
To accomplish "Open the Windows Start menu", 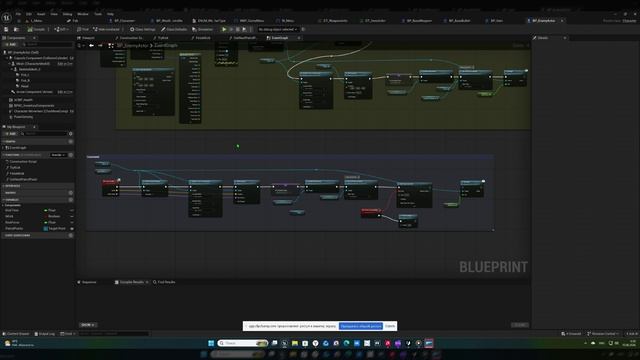I will 211,343.
